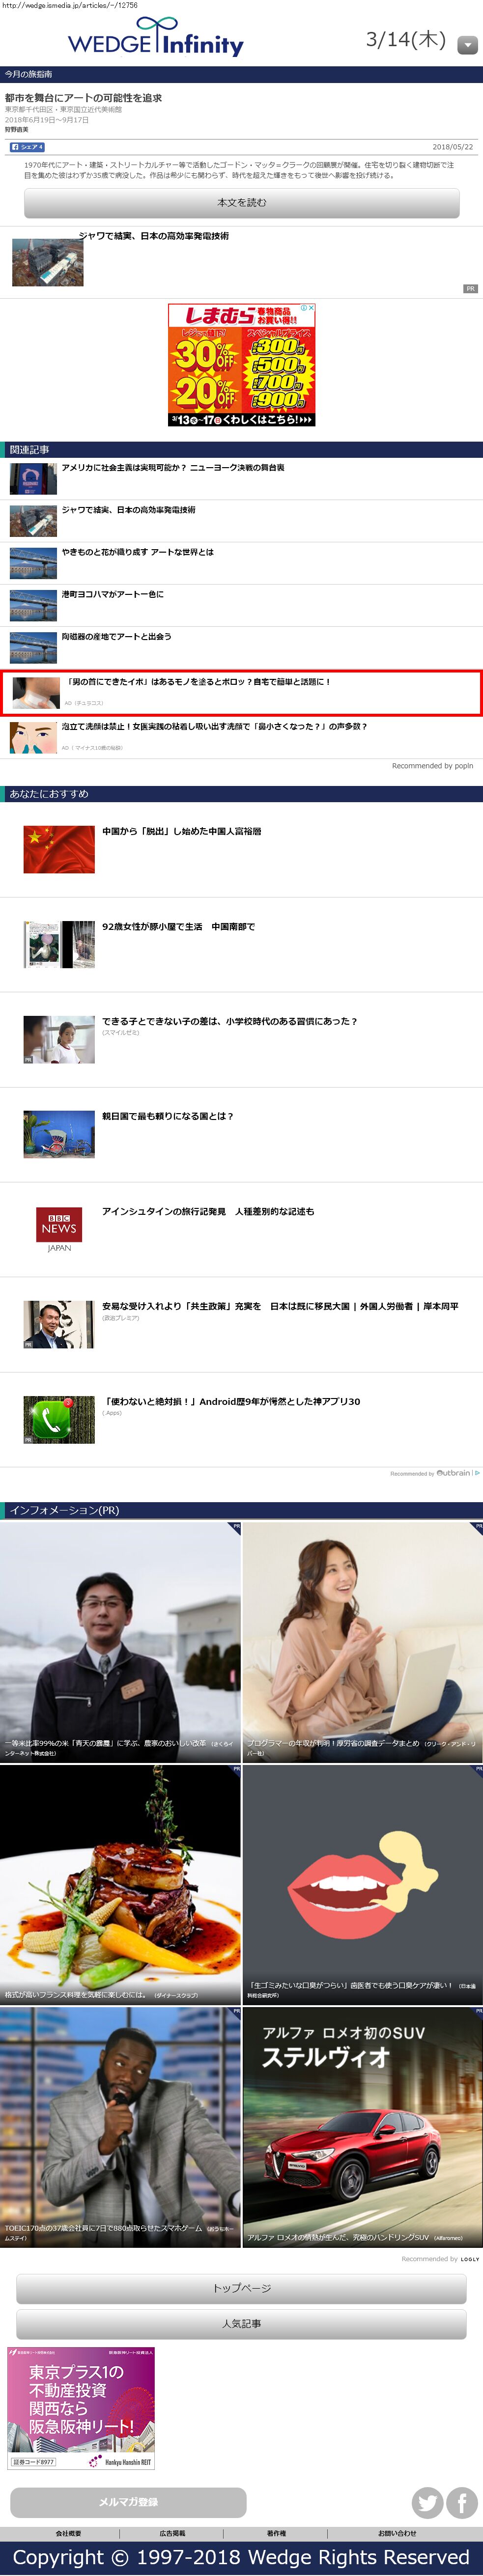Click the power plant thumbnail in the PR block
The image size is (483, 2576).
[47, 262]
